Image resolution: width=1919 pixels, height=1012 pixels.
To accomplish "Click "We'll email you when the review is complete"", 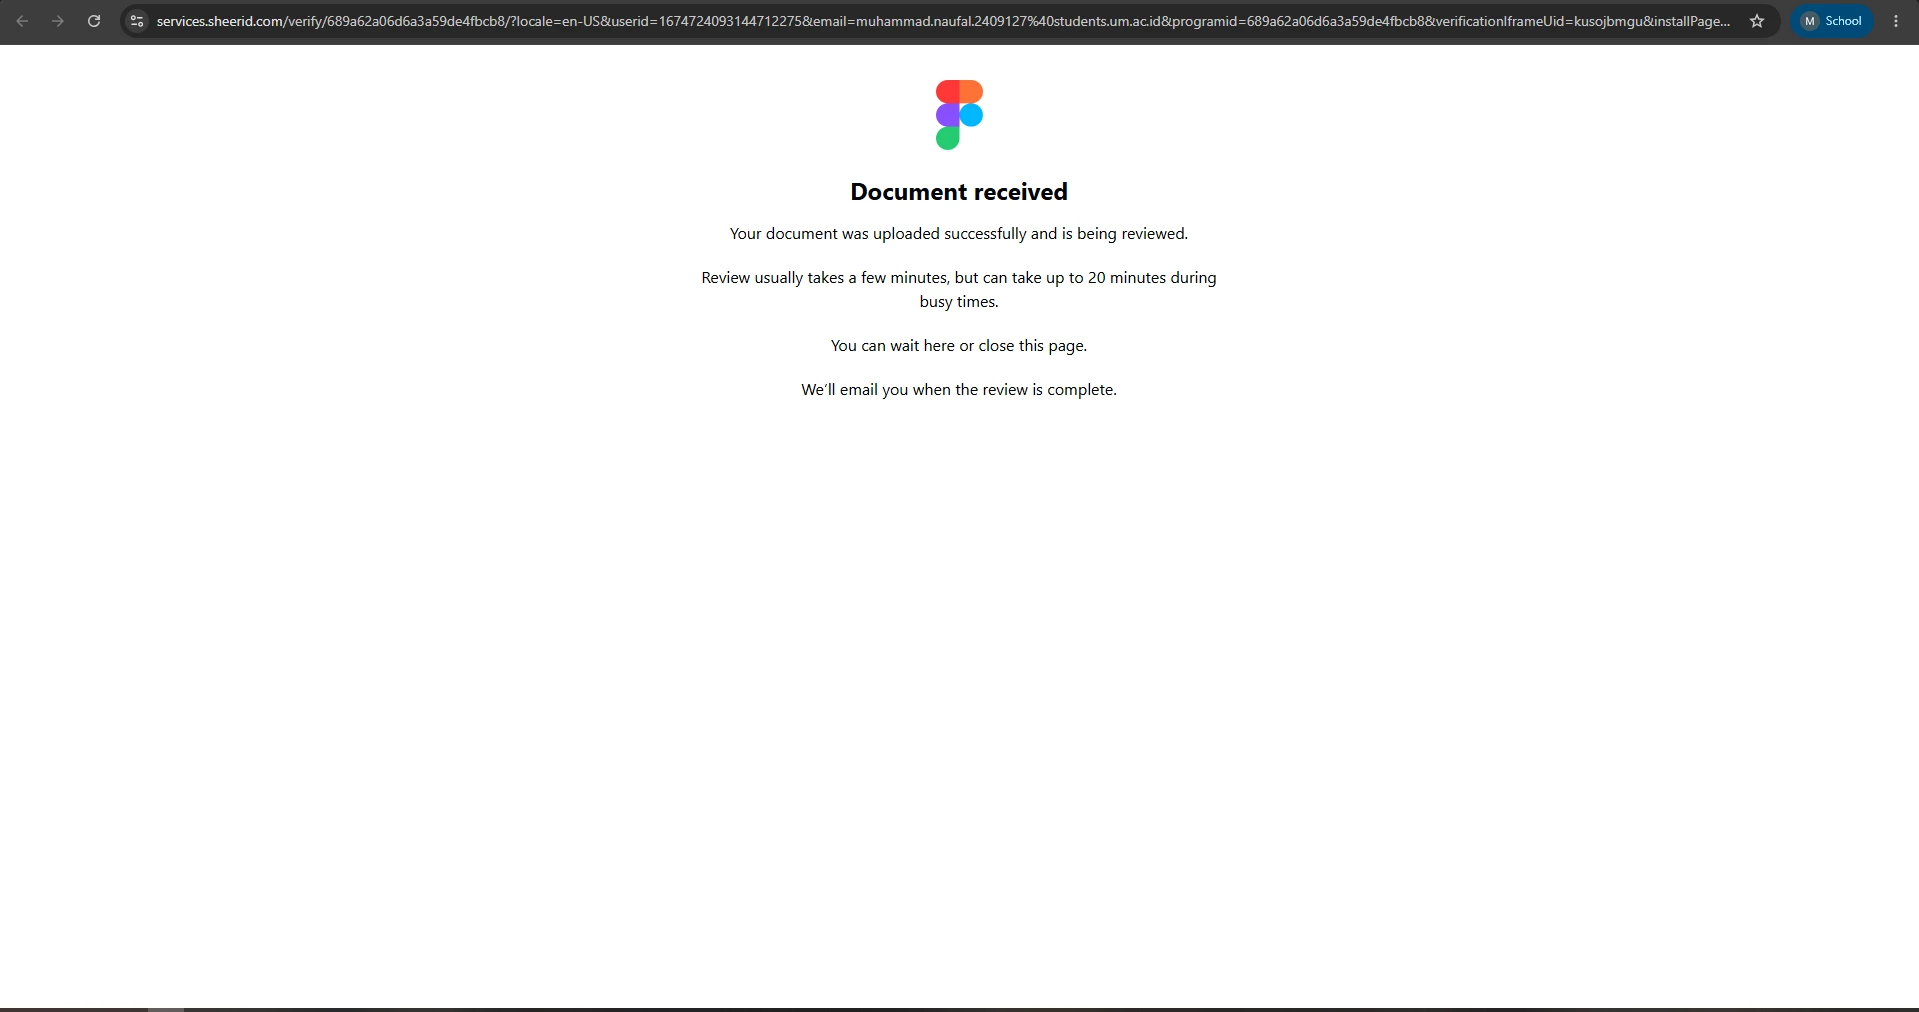I will pyautogui.click(x=959, y=390).
